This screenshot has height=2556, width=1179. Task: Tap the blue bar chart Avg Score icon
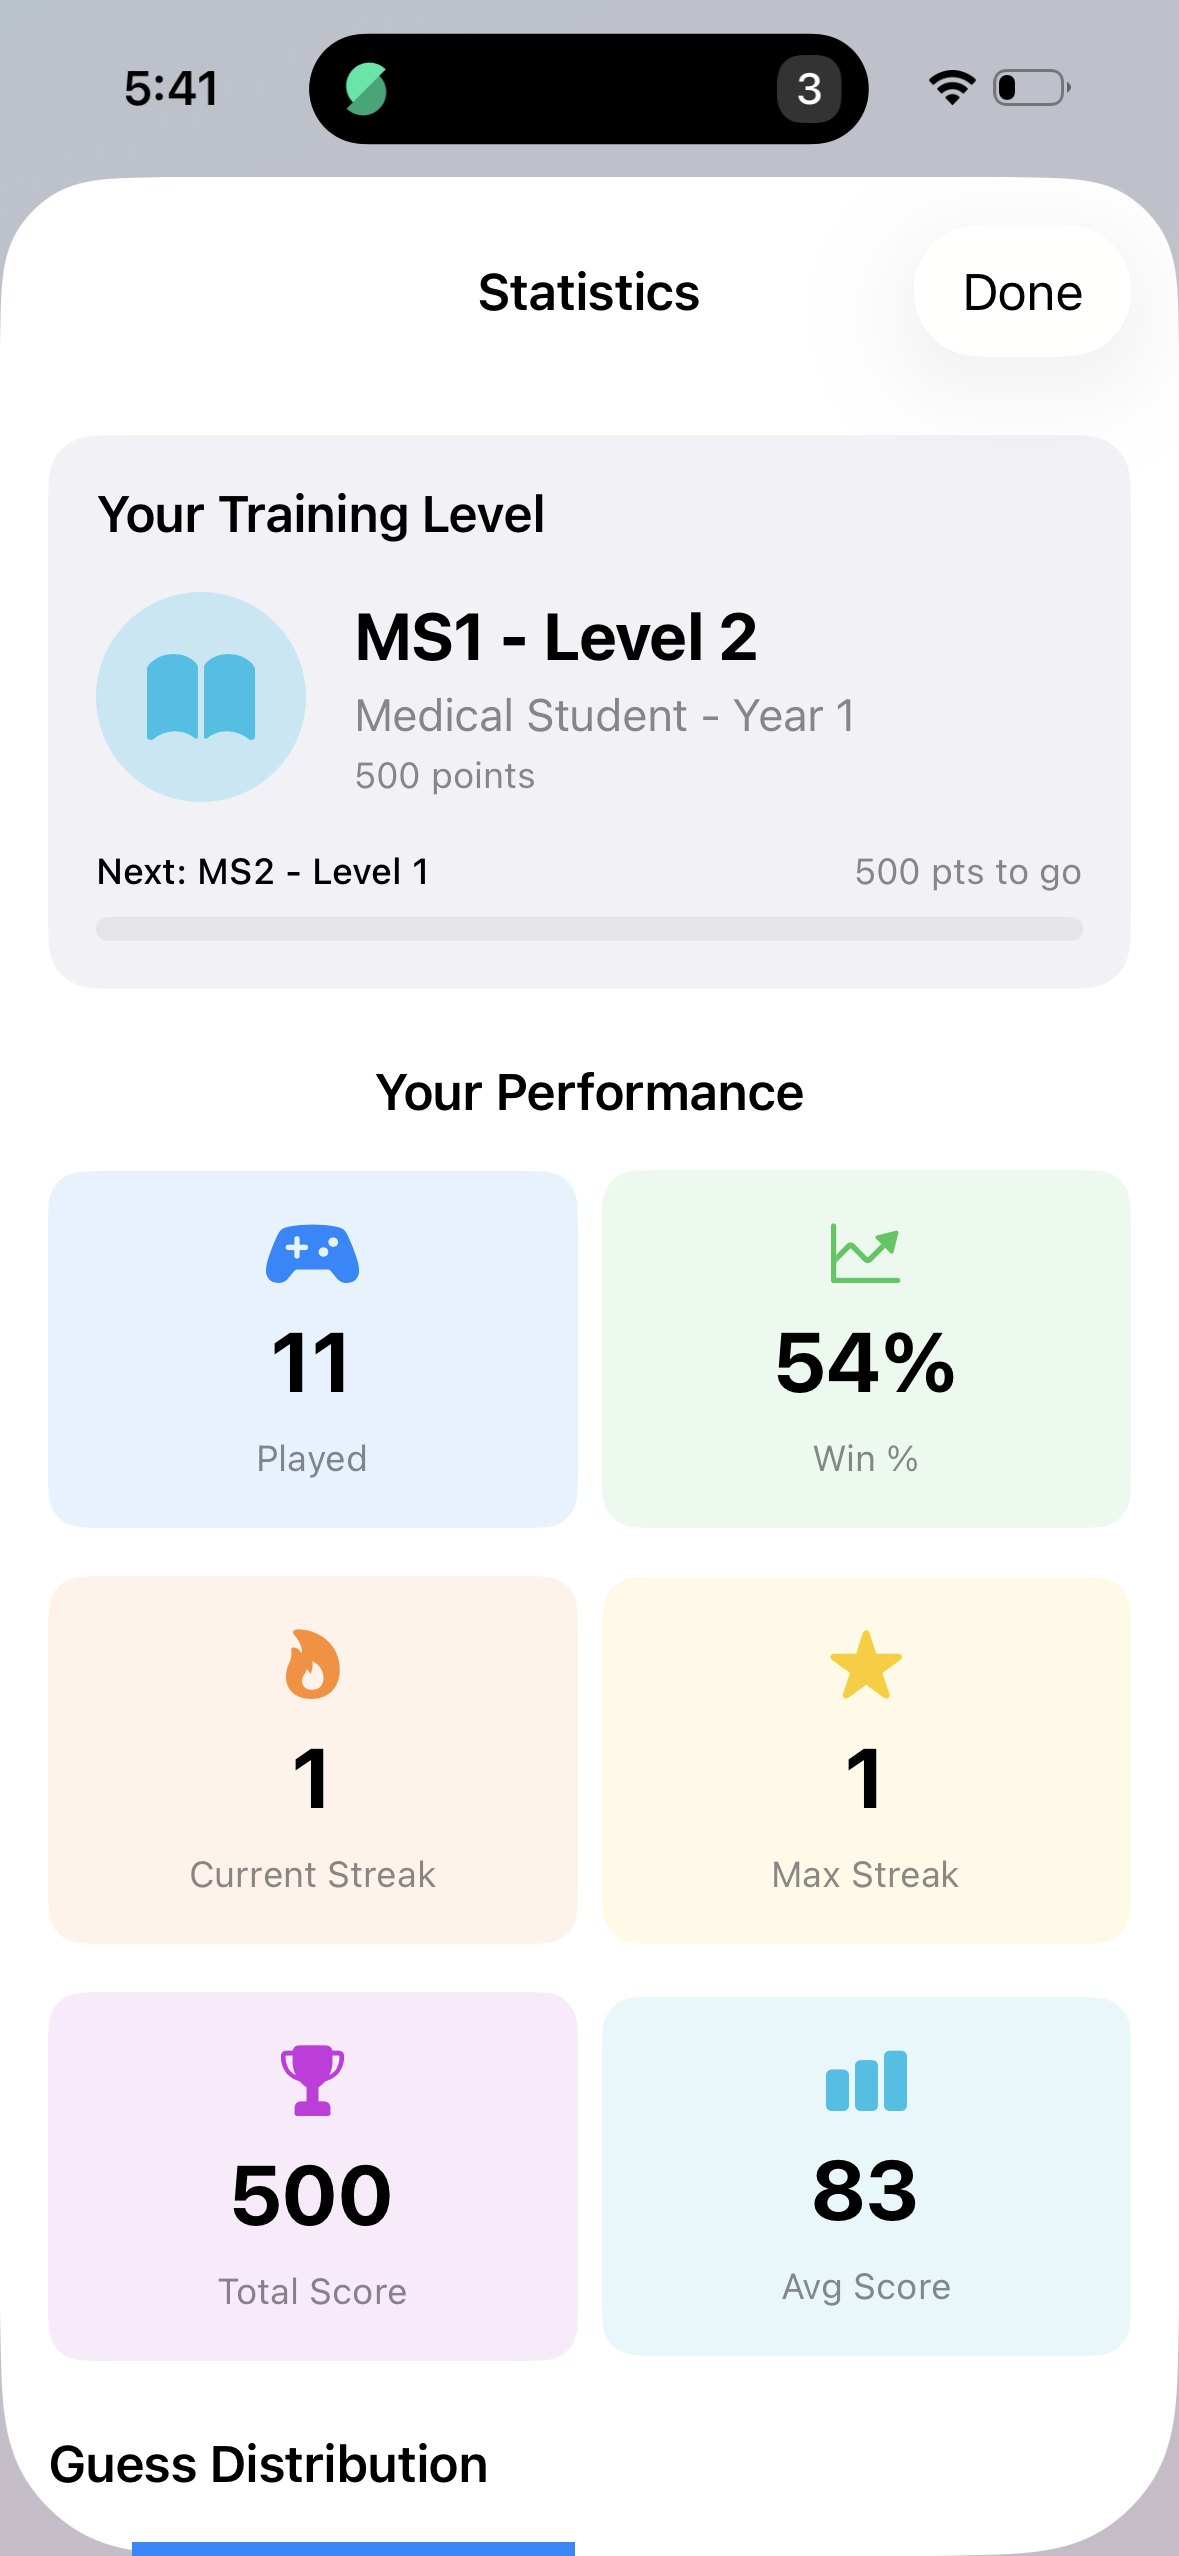(x=866, y=2081)
